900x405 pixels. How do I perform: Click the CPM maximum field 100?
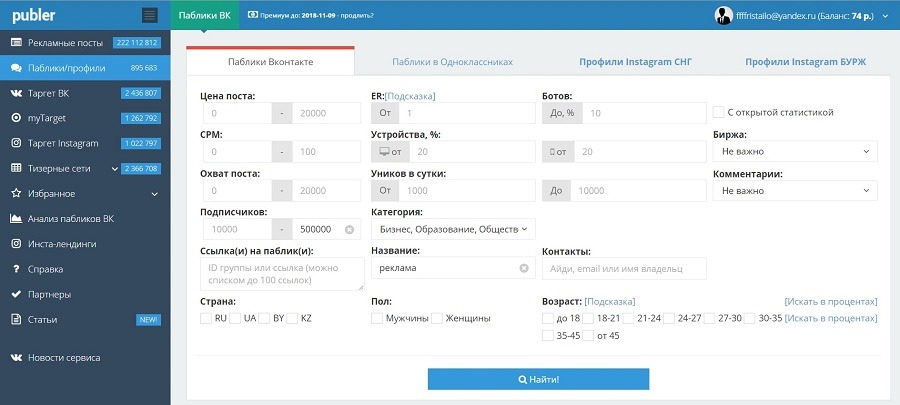(327, 152)
